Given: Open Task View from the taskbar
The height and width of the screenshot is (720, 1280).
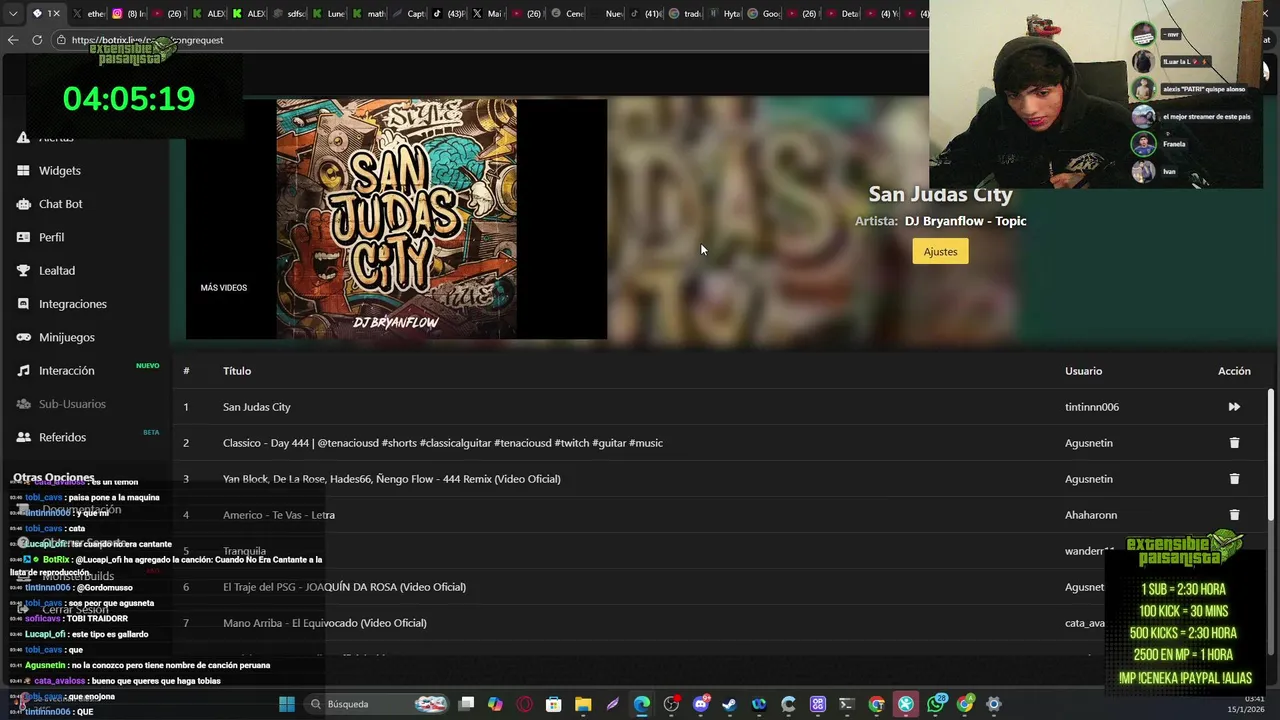Looking at the screenshot, I should [x=466, y=704].
